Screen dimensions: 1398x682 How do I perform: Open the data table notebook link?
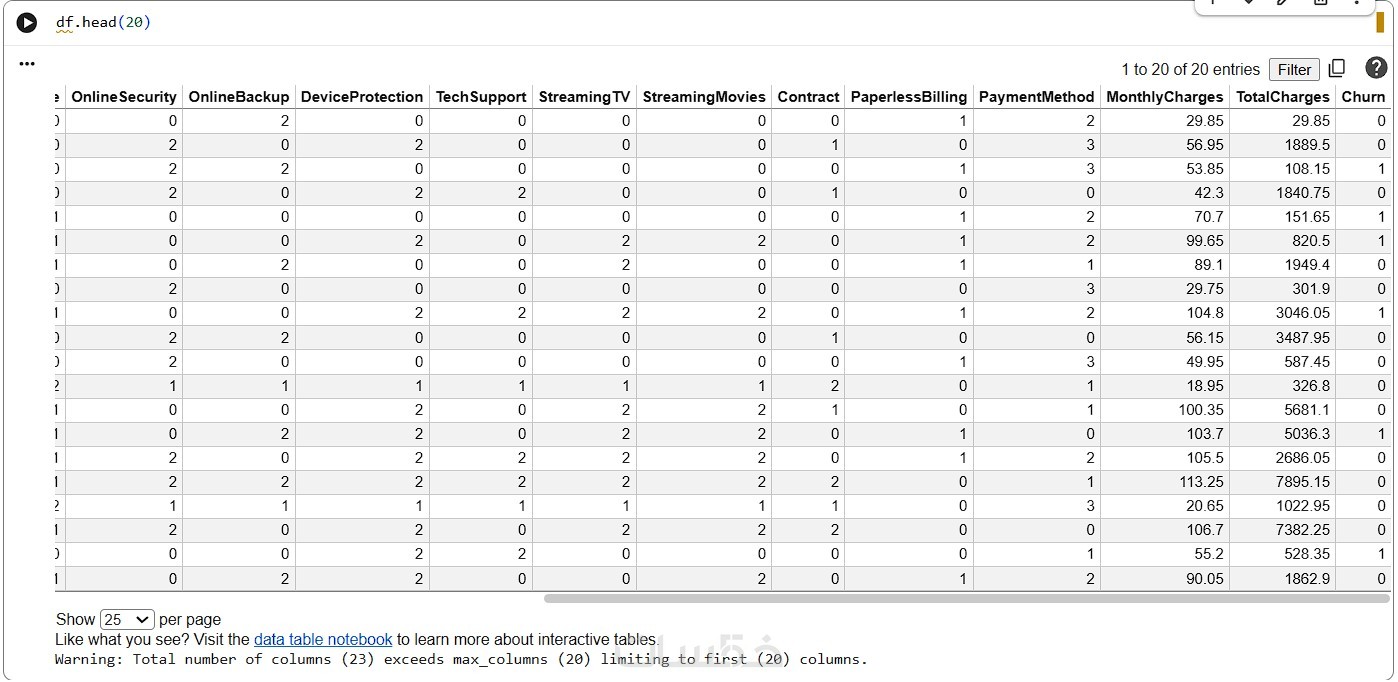323,639
